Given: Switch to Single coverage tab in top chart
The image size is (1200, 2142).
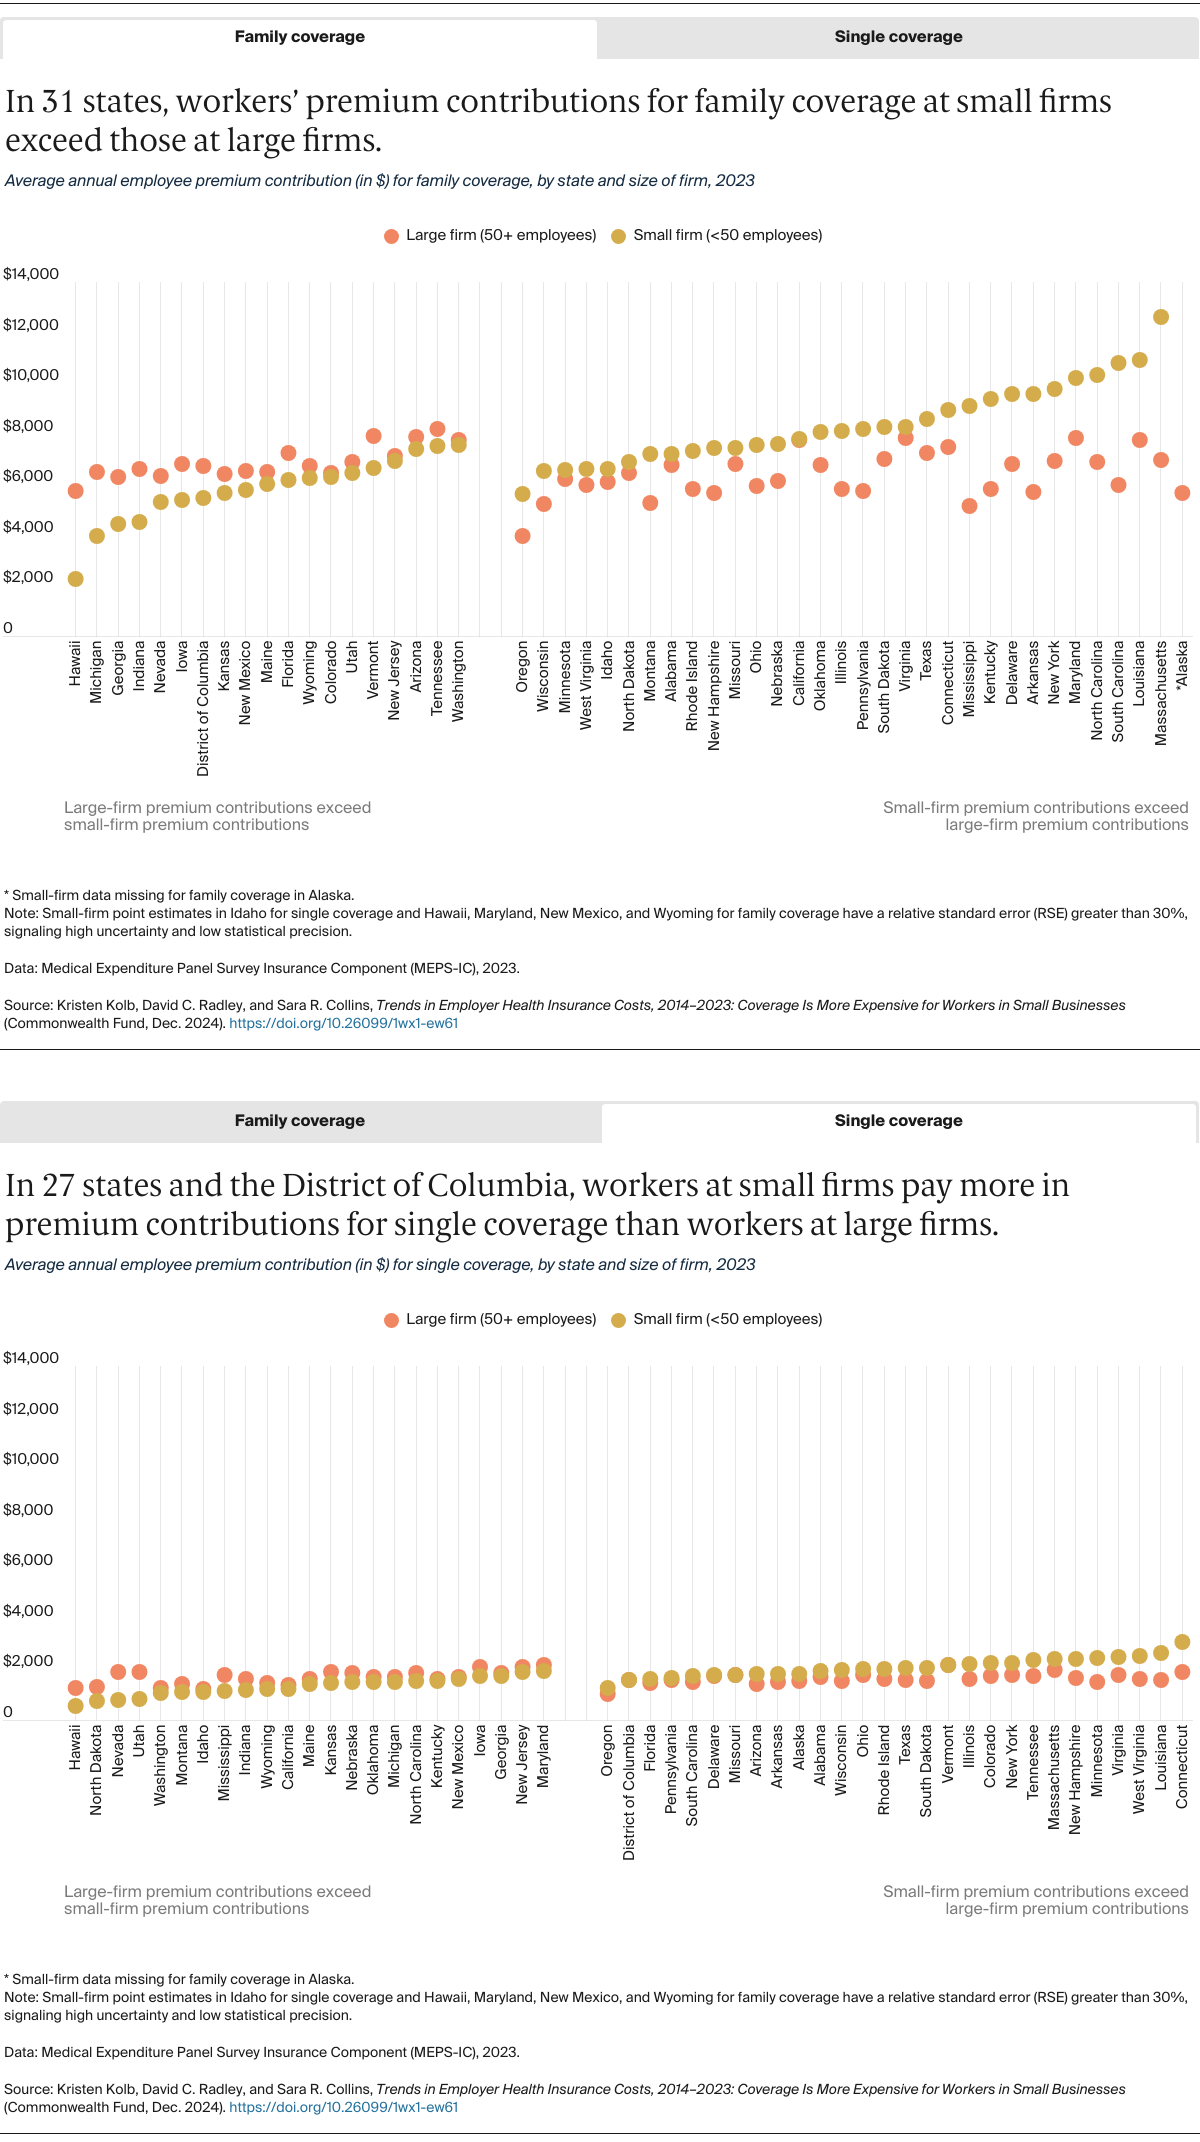Looking at the screenshot, I should 898,37.
